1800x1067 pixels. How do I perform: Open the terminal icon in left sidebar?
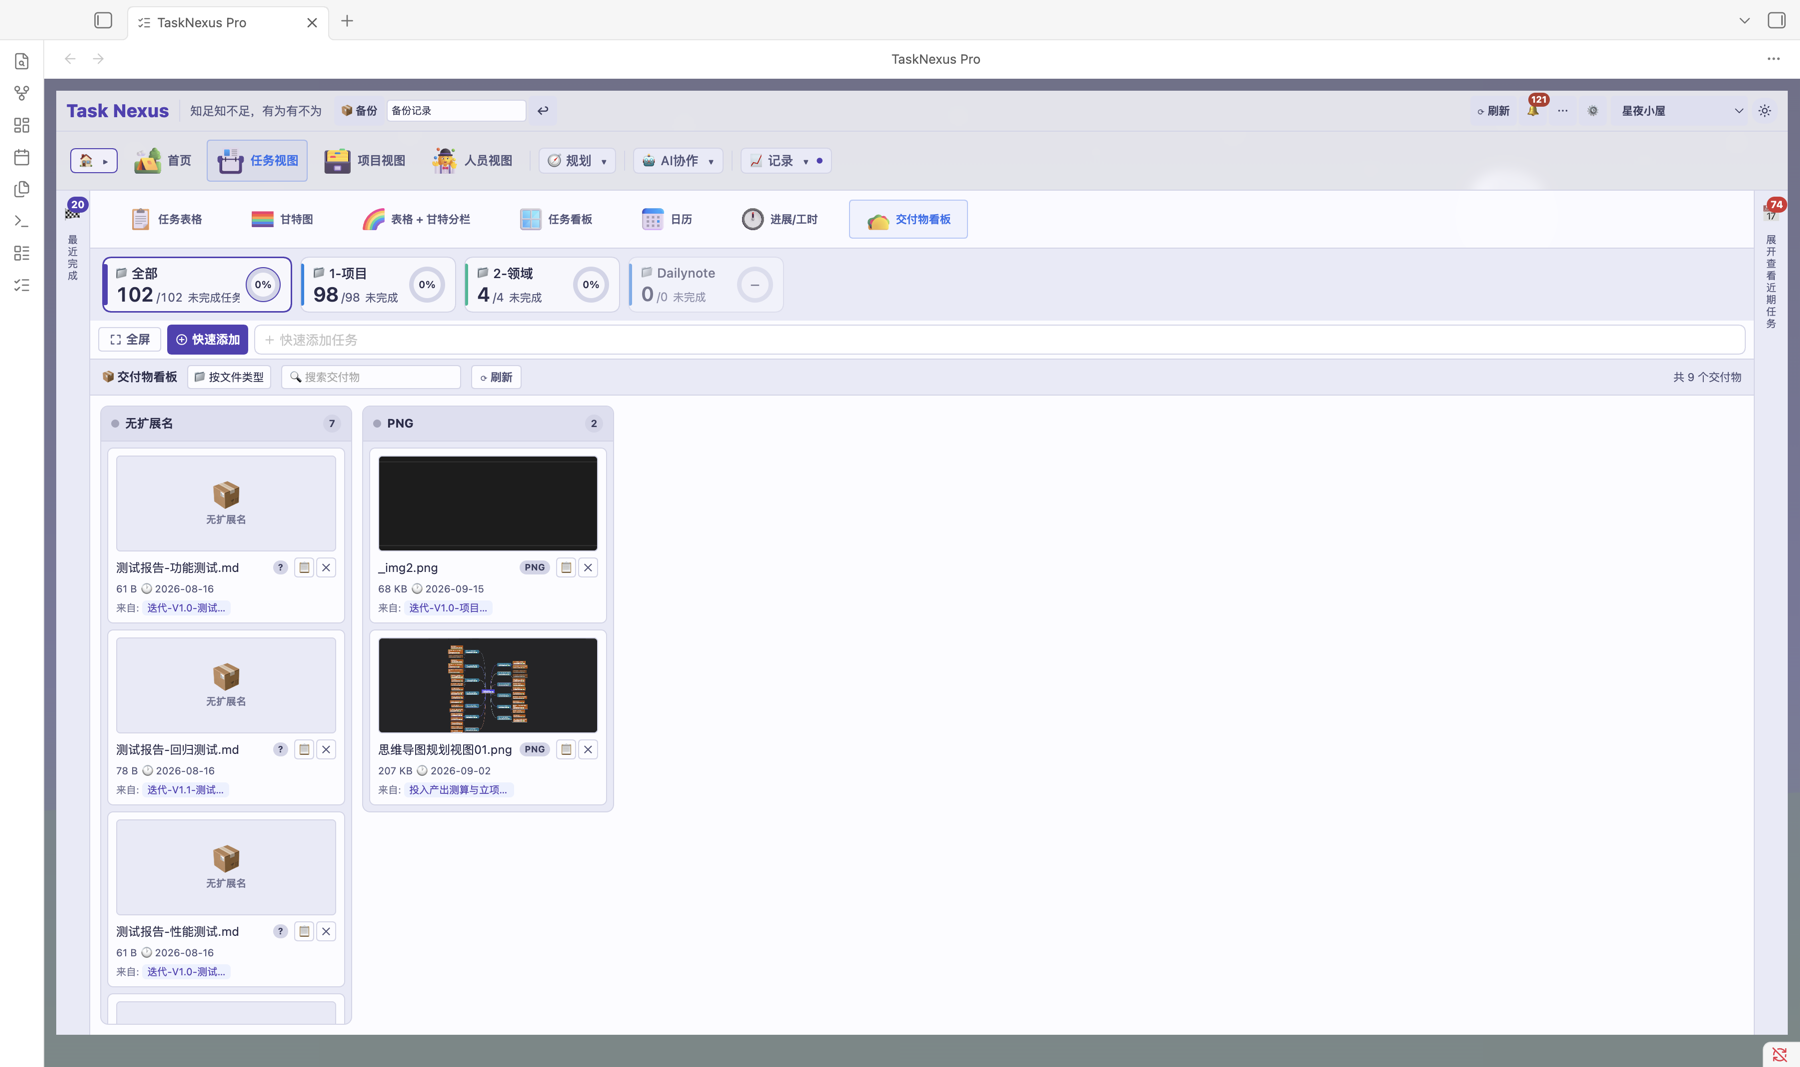22,221
